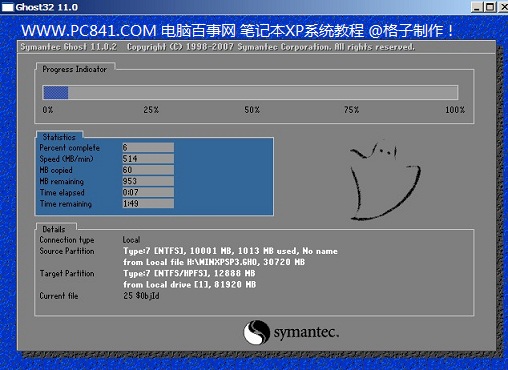This screenshot has height=370, width=508.
Task: Click the 'Speed (MB/min)' label
Action: point(66,159)
